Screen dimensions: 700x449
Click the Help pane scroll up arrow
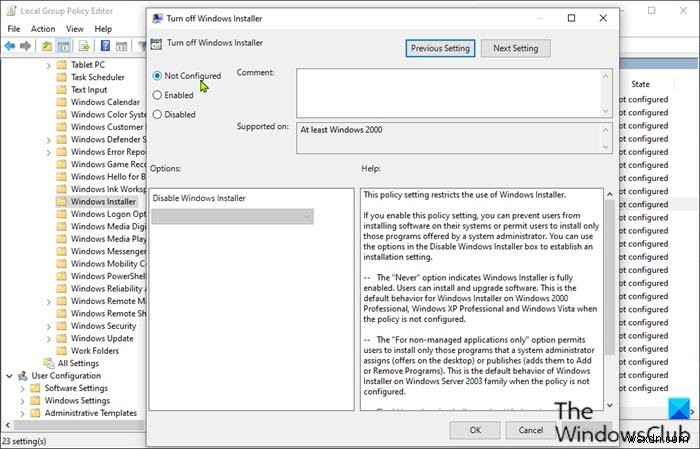coord(610,195)
